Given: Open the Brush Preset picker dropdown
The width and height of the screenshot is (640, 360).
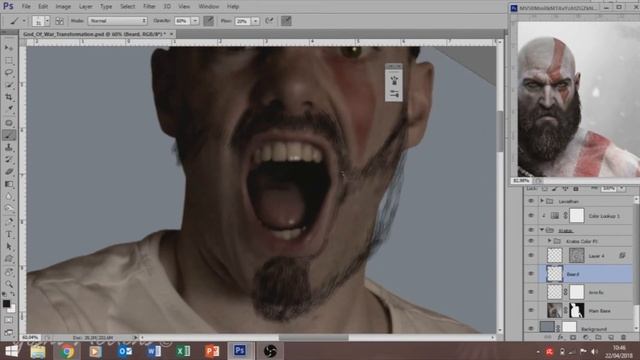Looking at the screenshot, I should pos(47,21).
